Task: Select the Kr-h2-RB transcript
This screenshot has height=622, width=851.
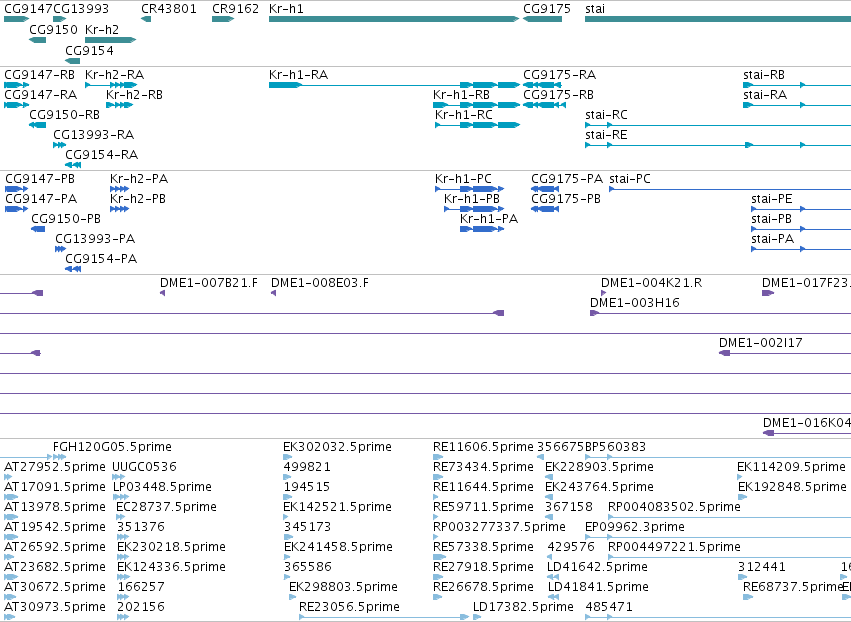Action: click(119, 105)
